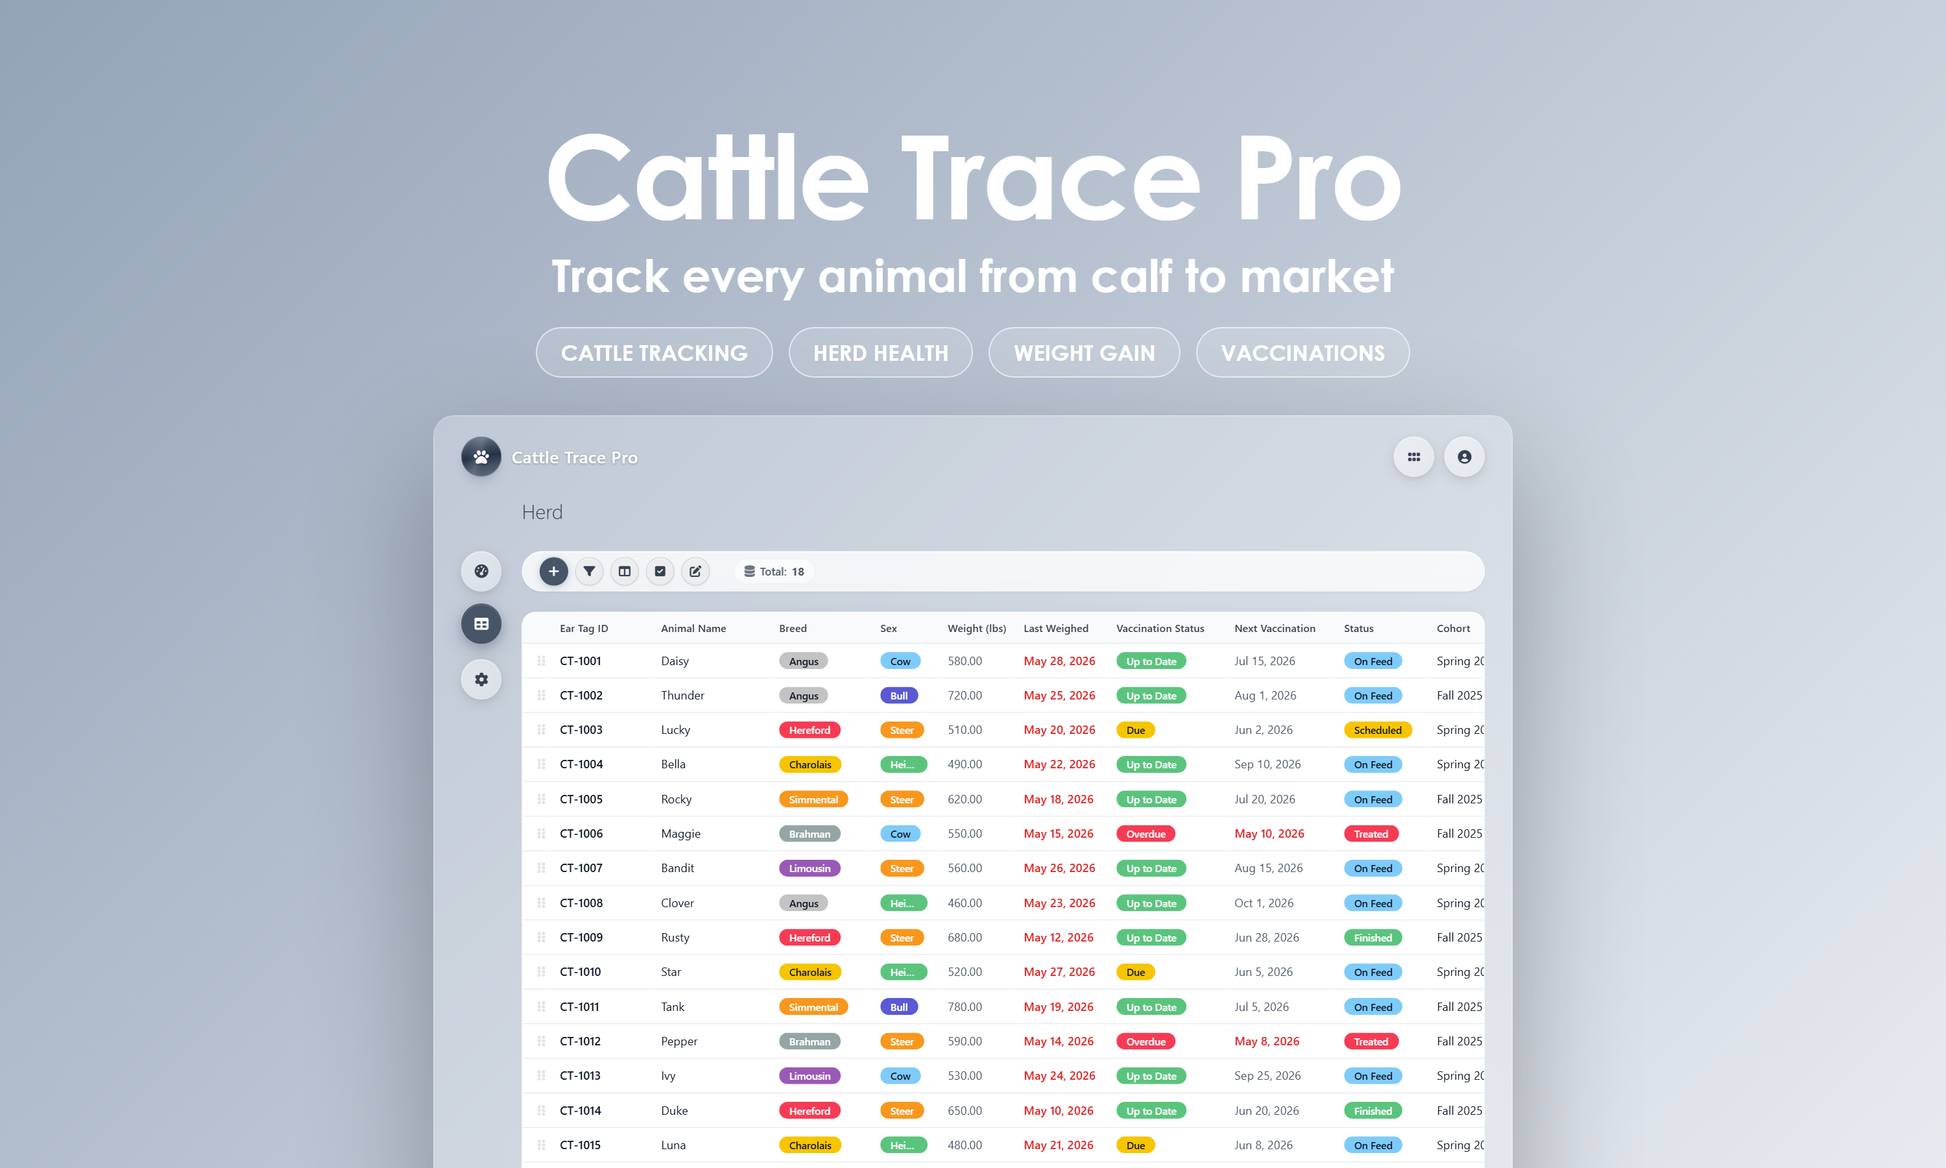Click the Charolais breed tag for Luna
The height and width of the screenshot is (1168, 1946).
coord(810,1145)
